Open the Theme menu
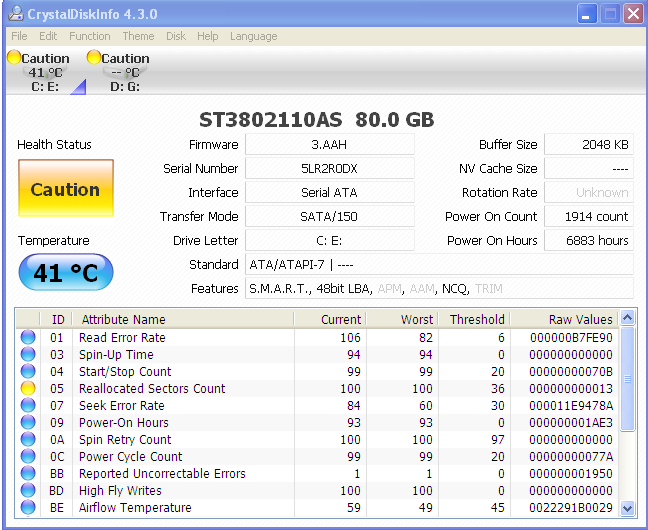648x530 pixels. click(x=138, y=36)
